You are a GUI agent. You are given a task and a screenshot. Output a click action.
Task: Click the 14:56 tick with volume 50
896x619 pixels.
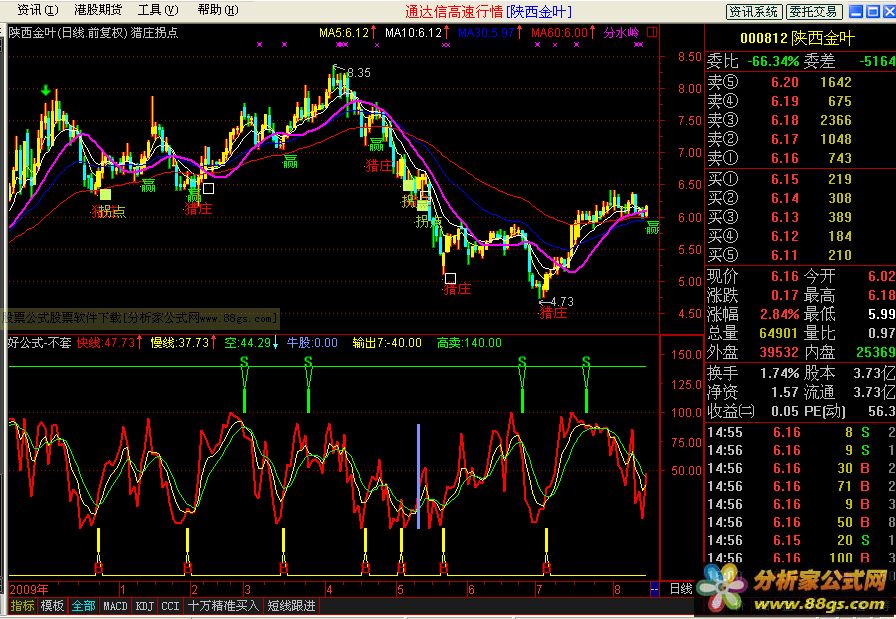point(801,522)
